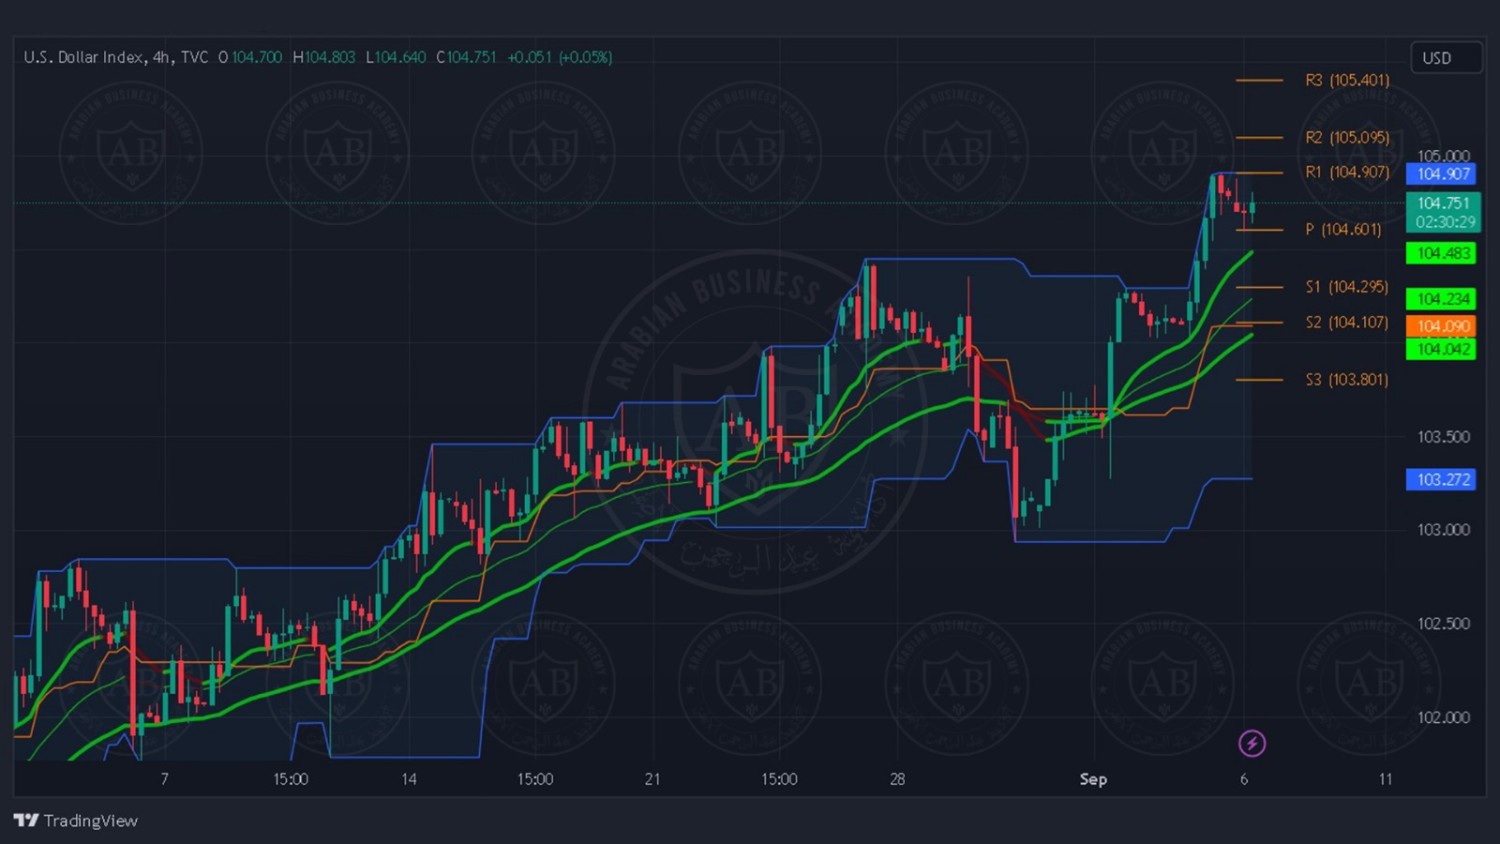The height and width of the screenshot is (844, 1500).
Task: Click the 28 date on time axis
Action: (897, 779)
